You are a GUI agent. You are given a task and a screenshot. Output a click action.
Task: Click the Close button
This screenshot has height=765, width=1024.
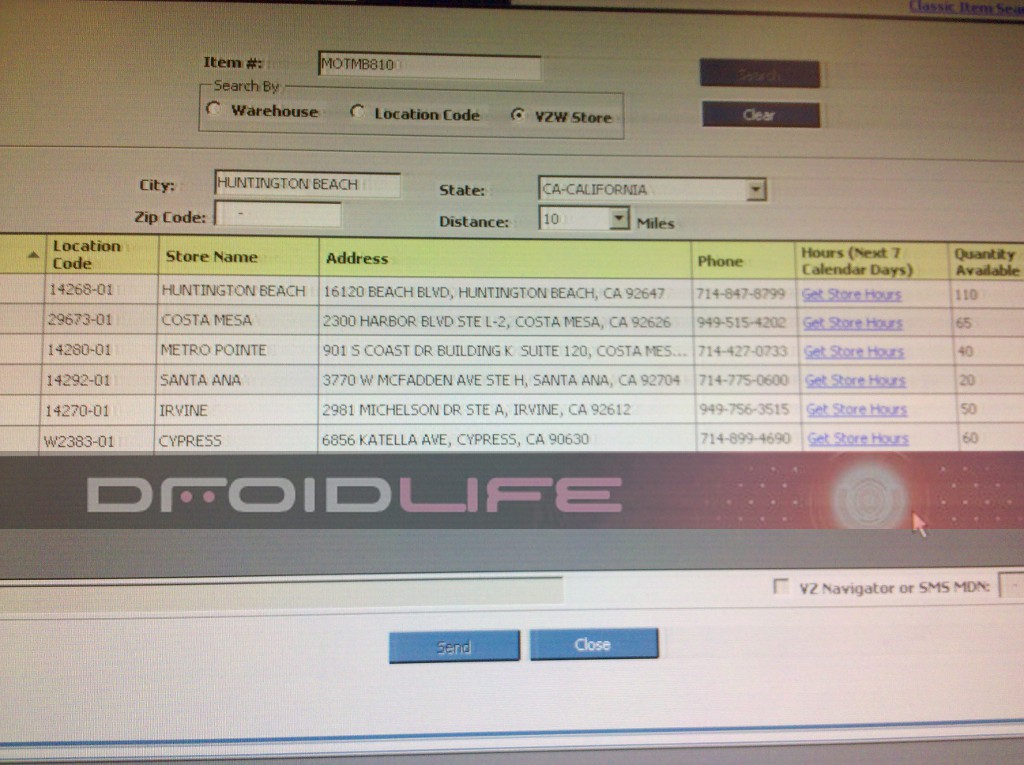pyautogui.click(x=594, y=644)
